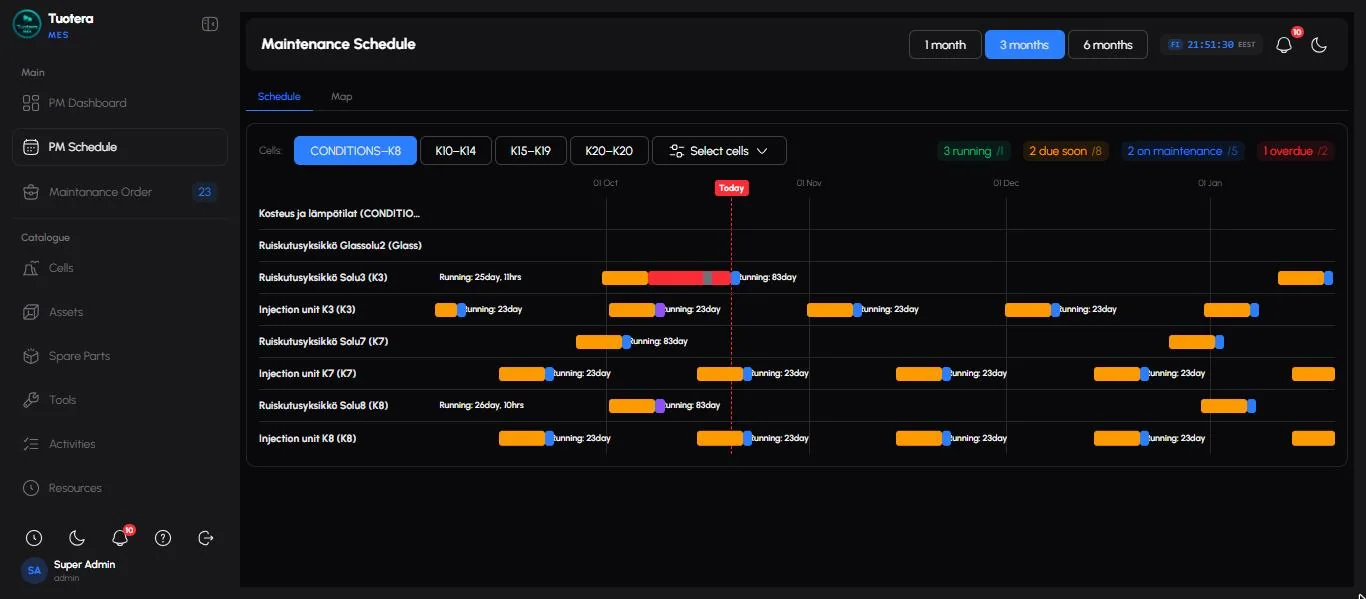Toggle dark mode moon icon in header
The height and width of the screenshot is (599, 1366).
[x=1319, y=45]
